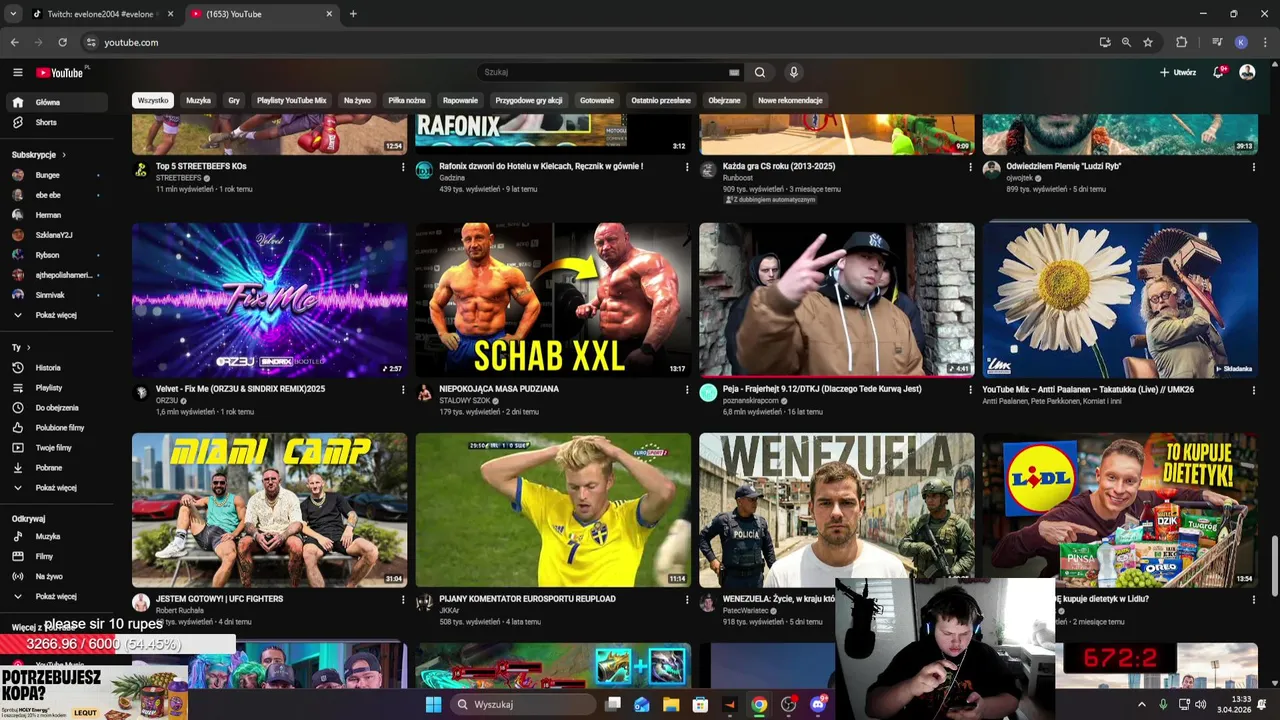1280x720 pixels.
Task: Go to Główna in the sidebar
Action: (x=56, y=102)
